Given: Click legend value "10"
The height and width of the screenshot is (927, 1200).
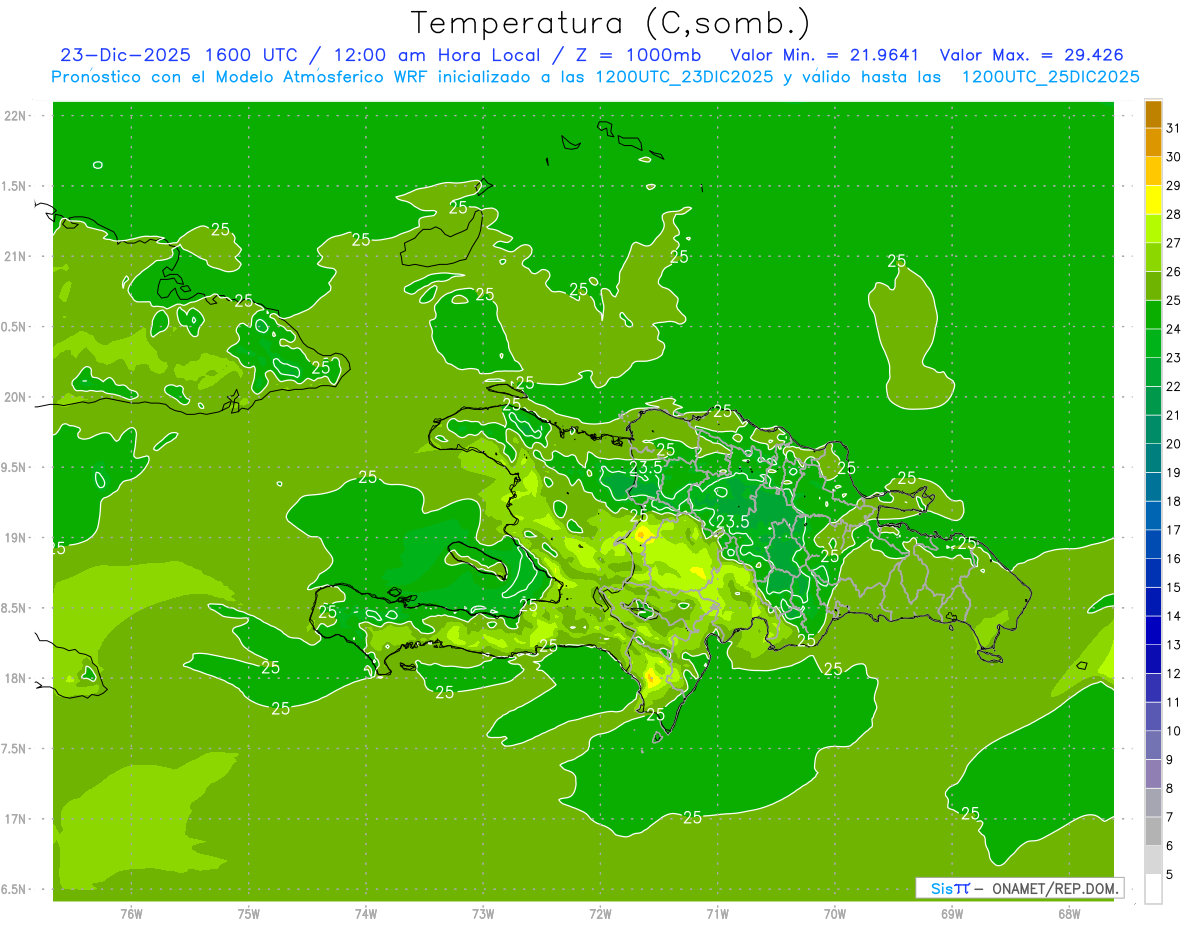Looking at the screenshot, I should click(1174, 731).
